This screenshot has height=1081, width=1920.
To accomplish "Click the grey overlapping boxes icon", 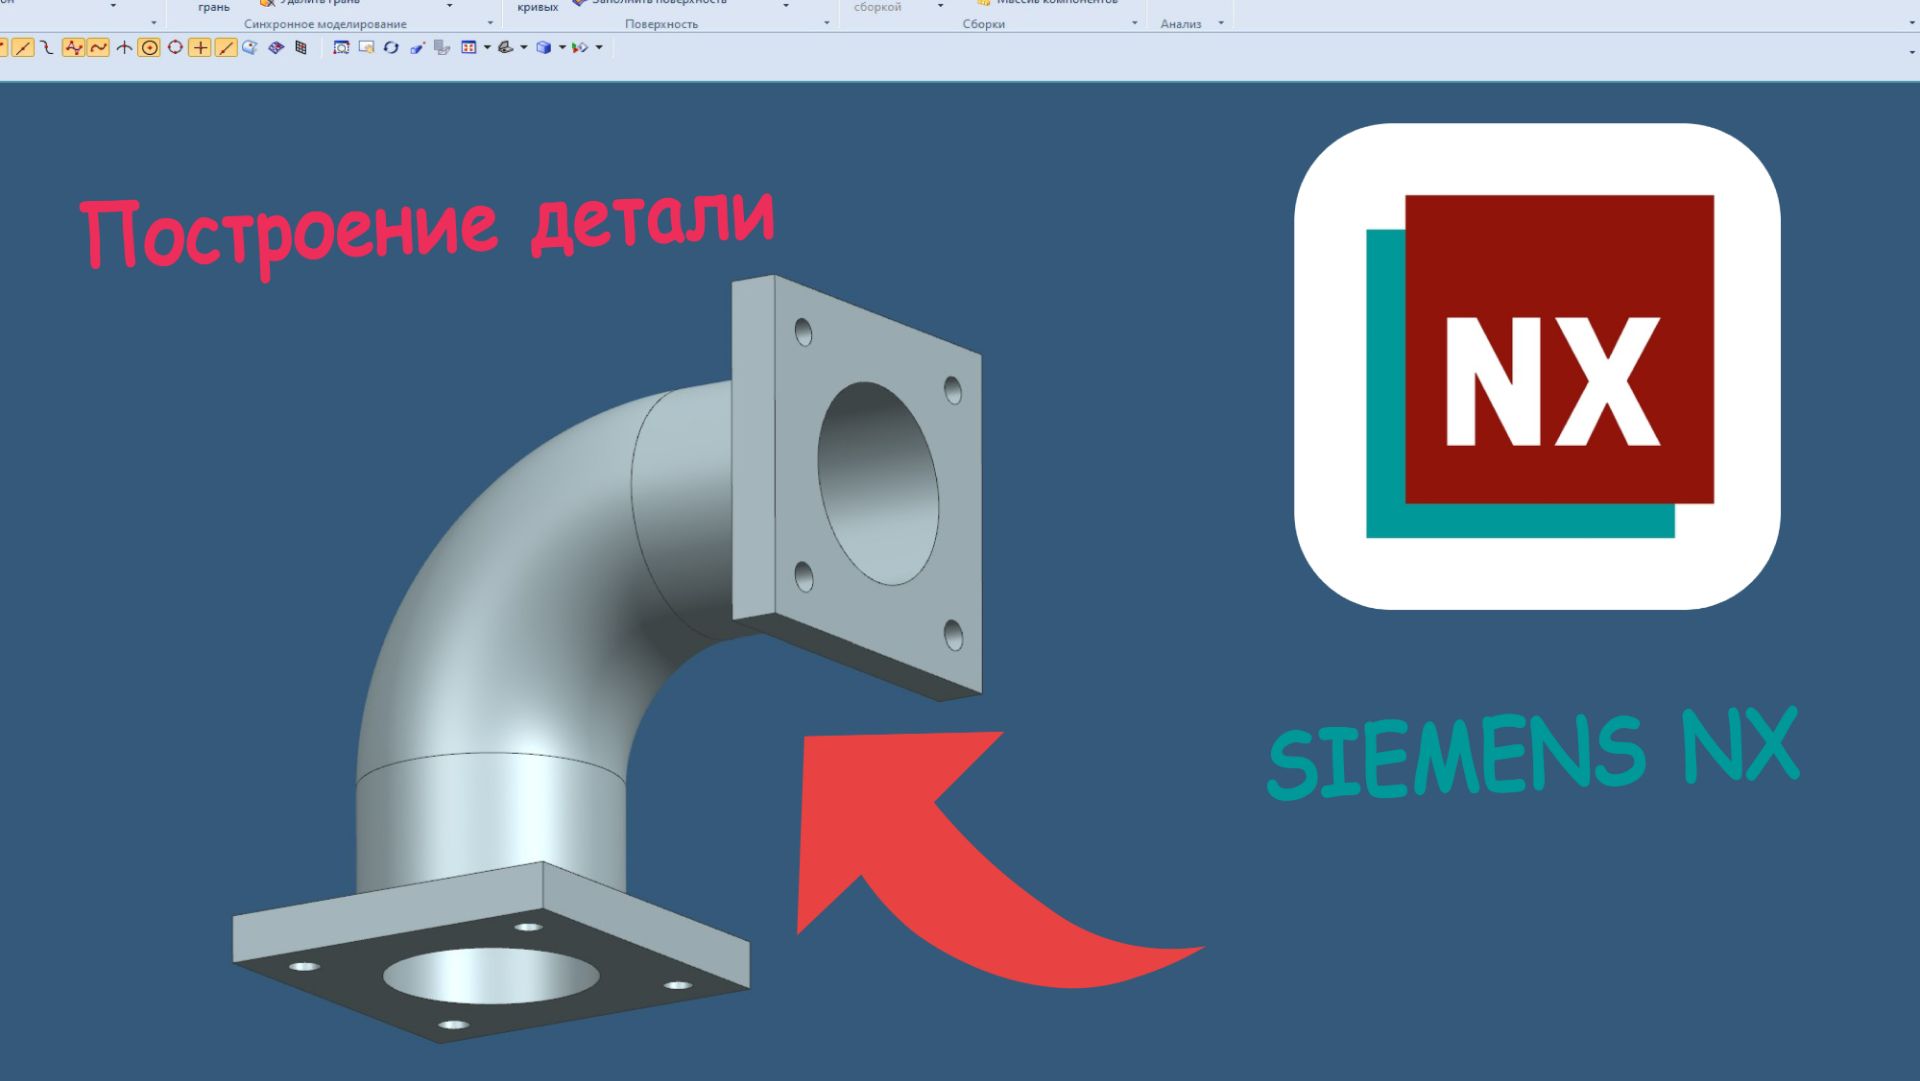I will pyautogui.click(x=442, y=47).
